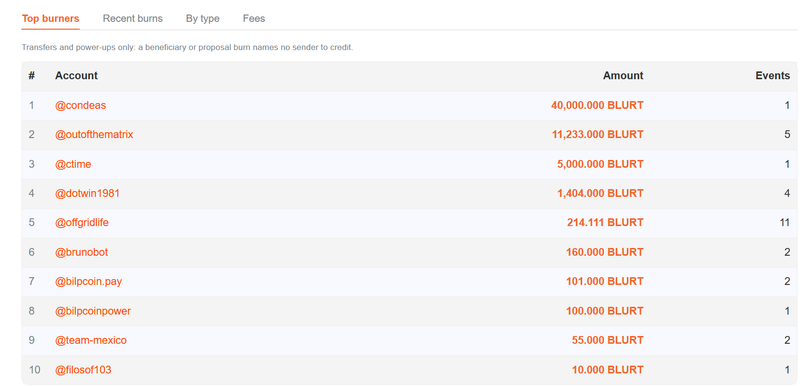This screenshot has width=800, height=387.
Task: Open the @outofthematrix account link
Action: pyautogui.click(x=94, y=135)
